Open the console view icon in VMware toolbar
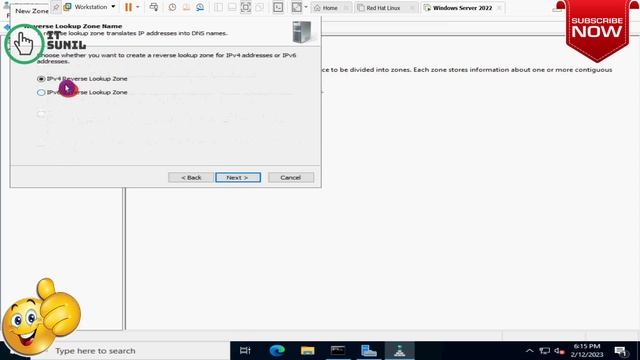 (x=278, y=7)
